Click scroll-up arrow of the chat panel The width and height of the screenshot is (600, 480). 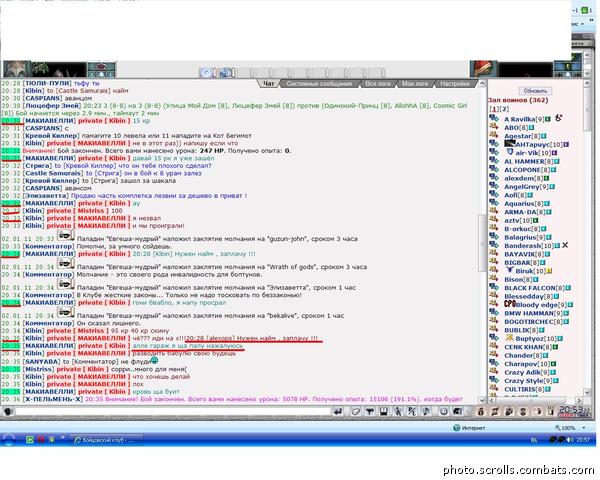[x=482, y=83]
